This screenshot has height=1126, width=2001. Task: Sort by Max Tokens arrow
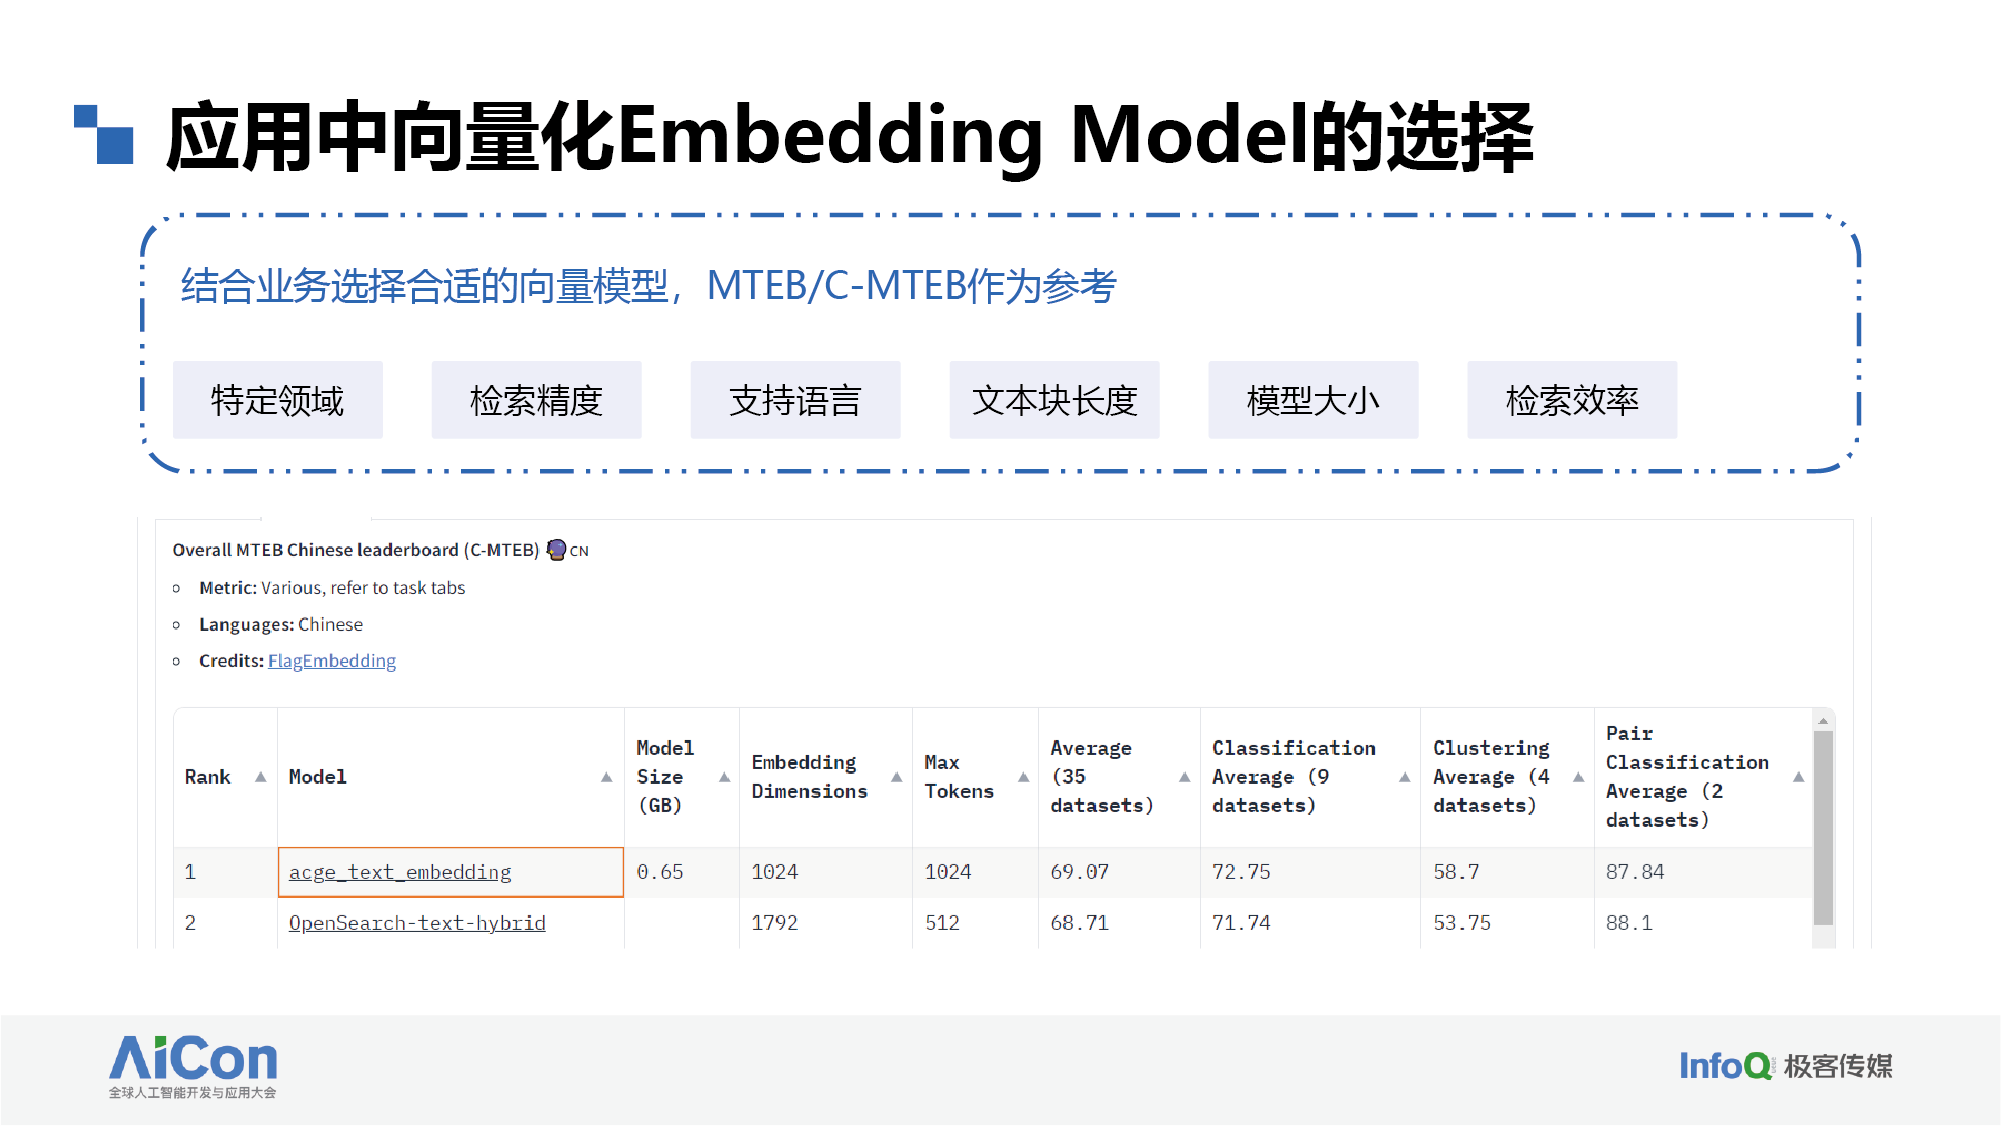1023,777
